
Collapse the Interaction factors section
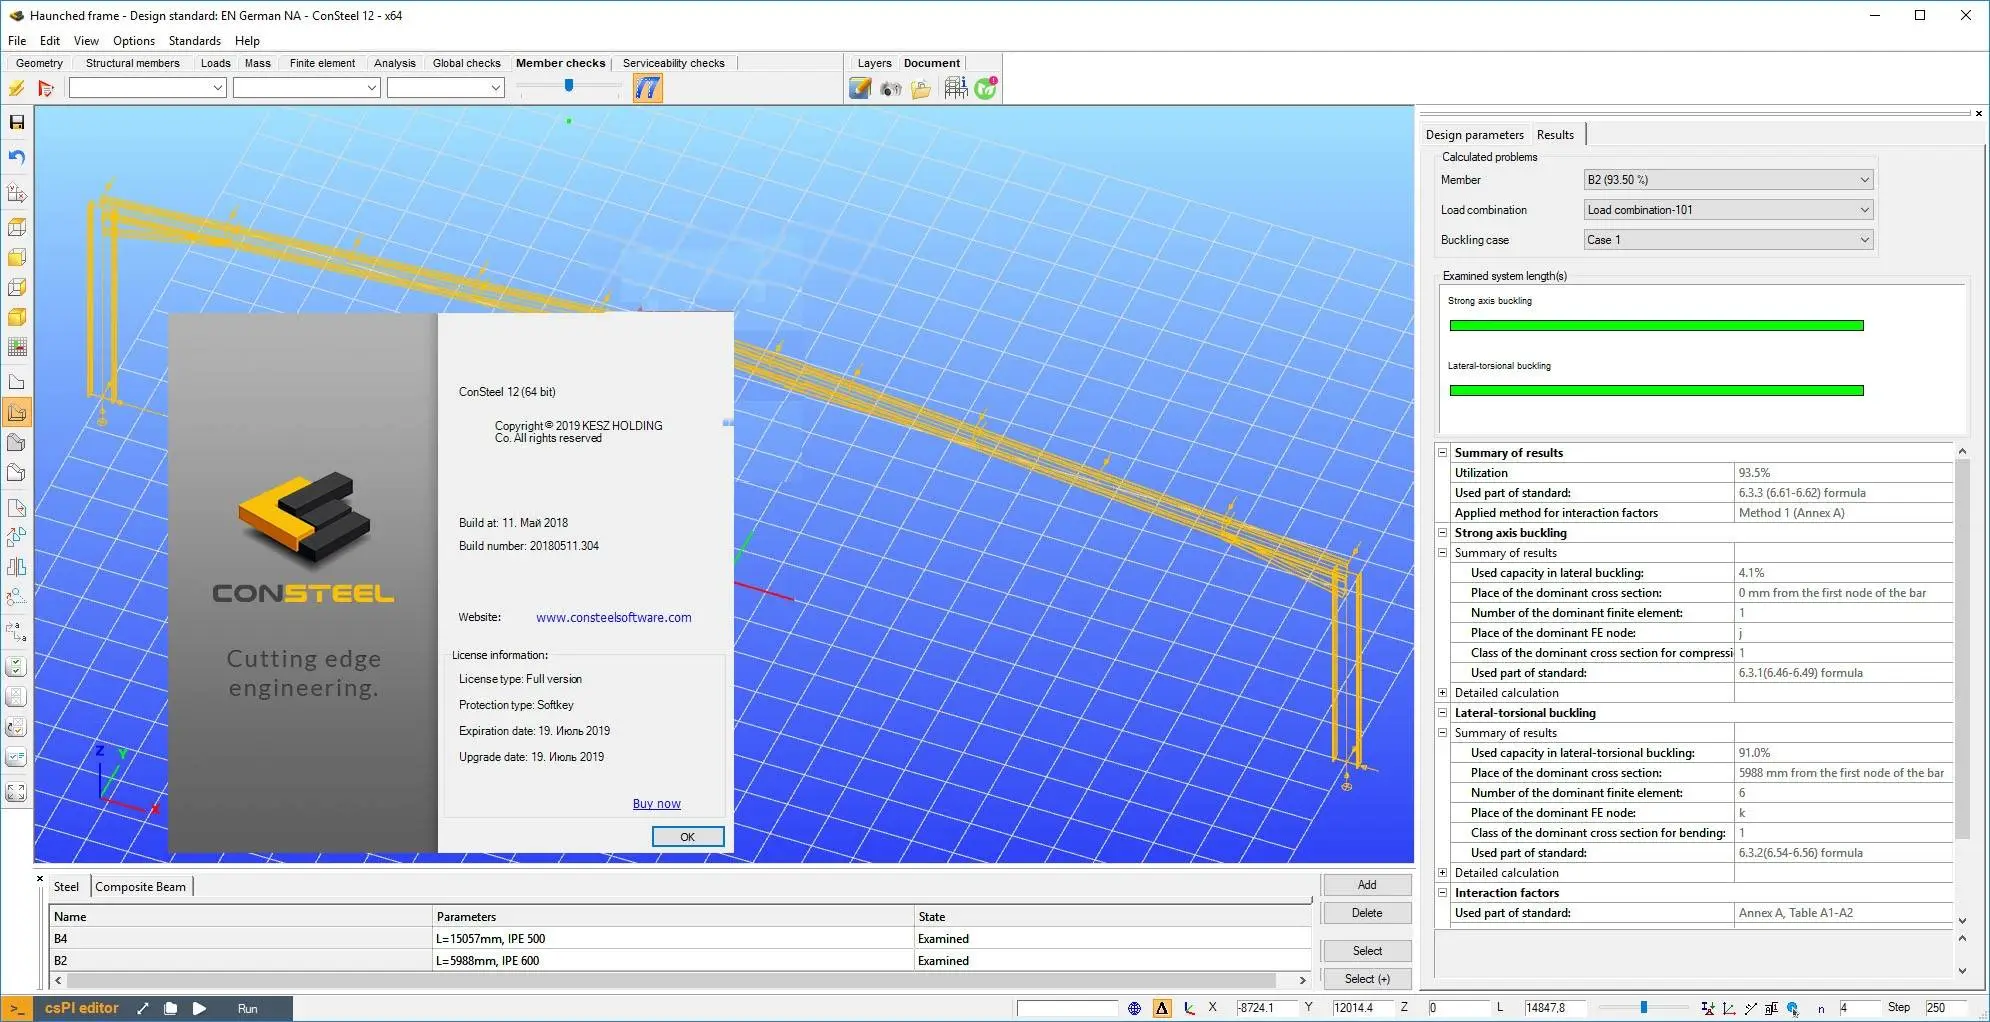point(1443,893)
